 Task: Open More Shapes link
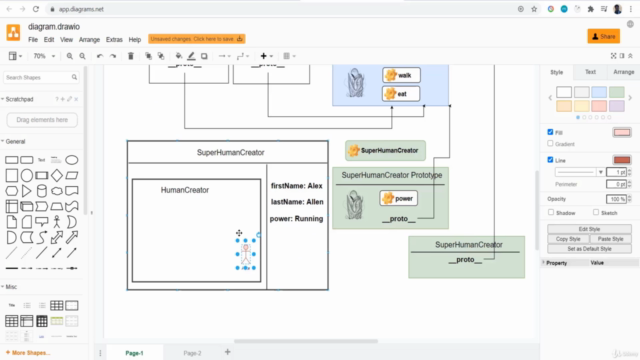tap(28, 353)
